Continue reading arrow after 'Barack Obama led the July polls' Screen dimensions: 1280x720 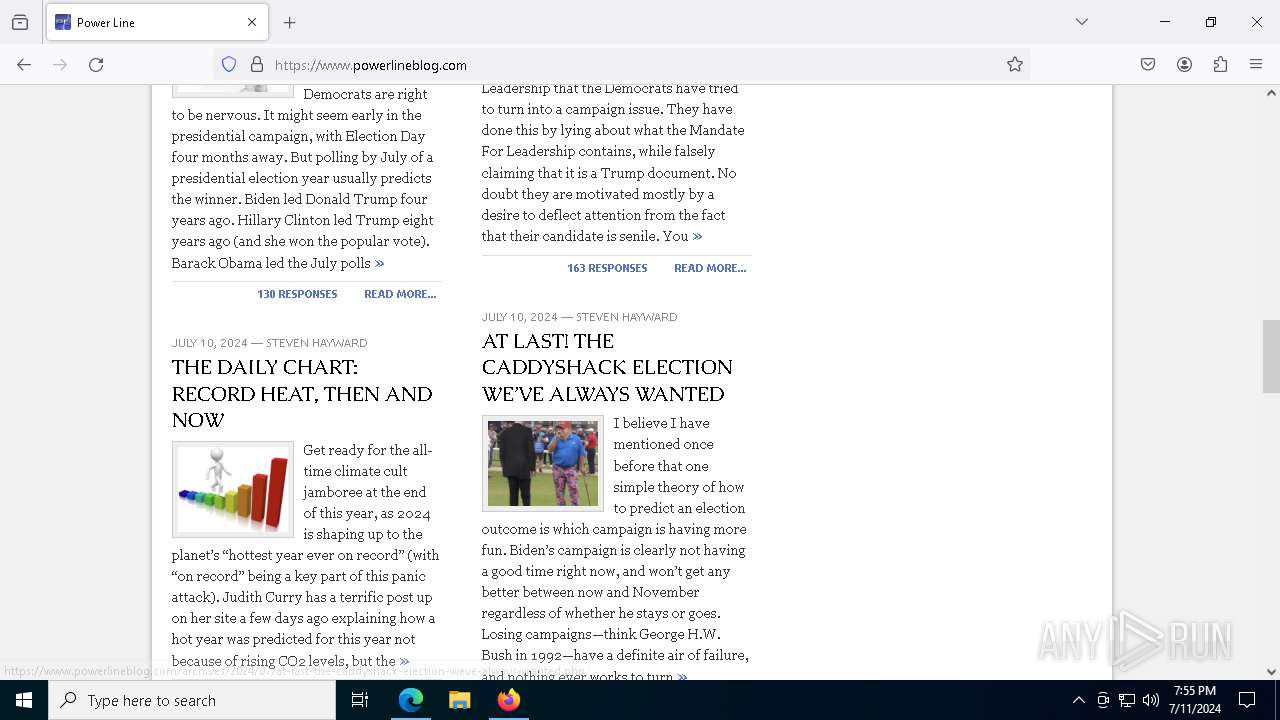click(x=379, y=263)
